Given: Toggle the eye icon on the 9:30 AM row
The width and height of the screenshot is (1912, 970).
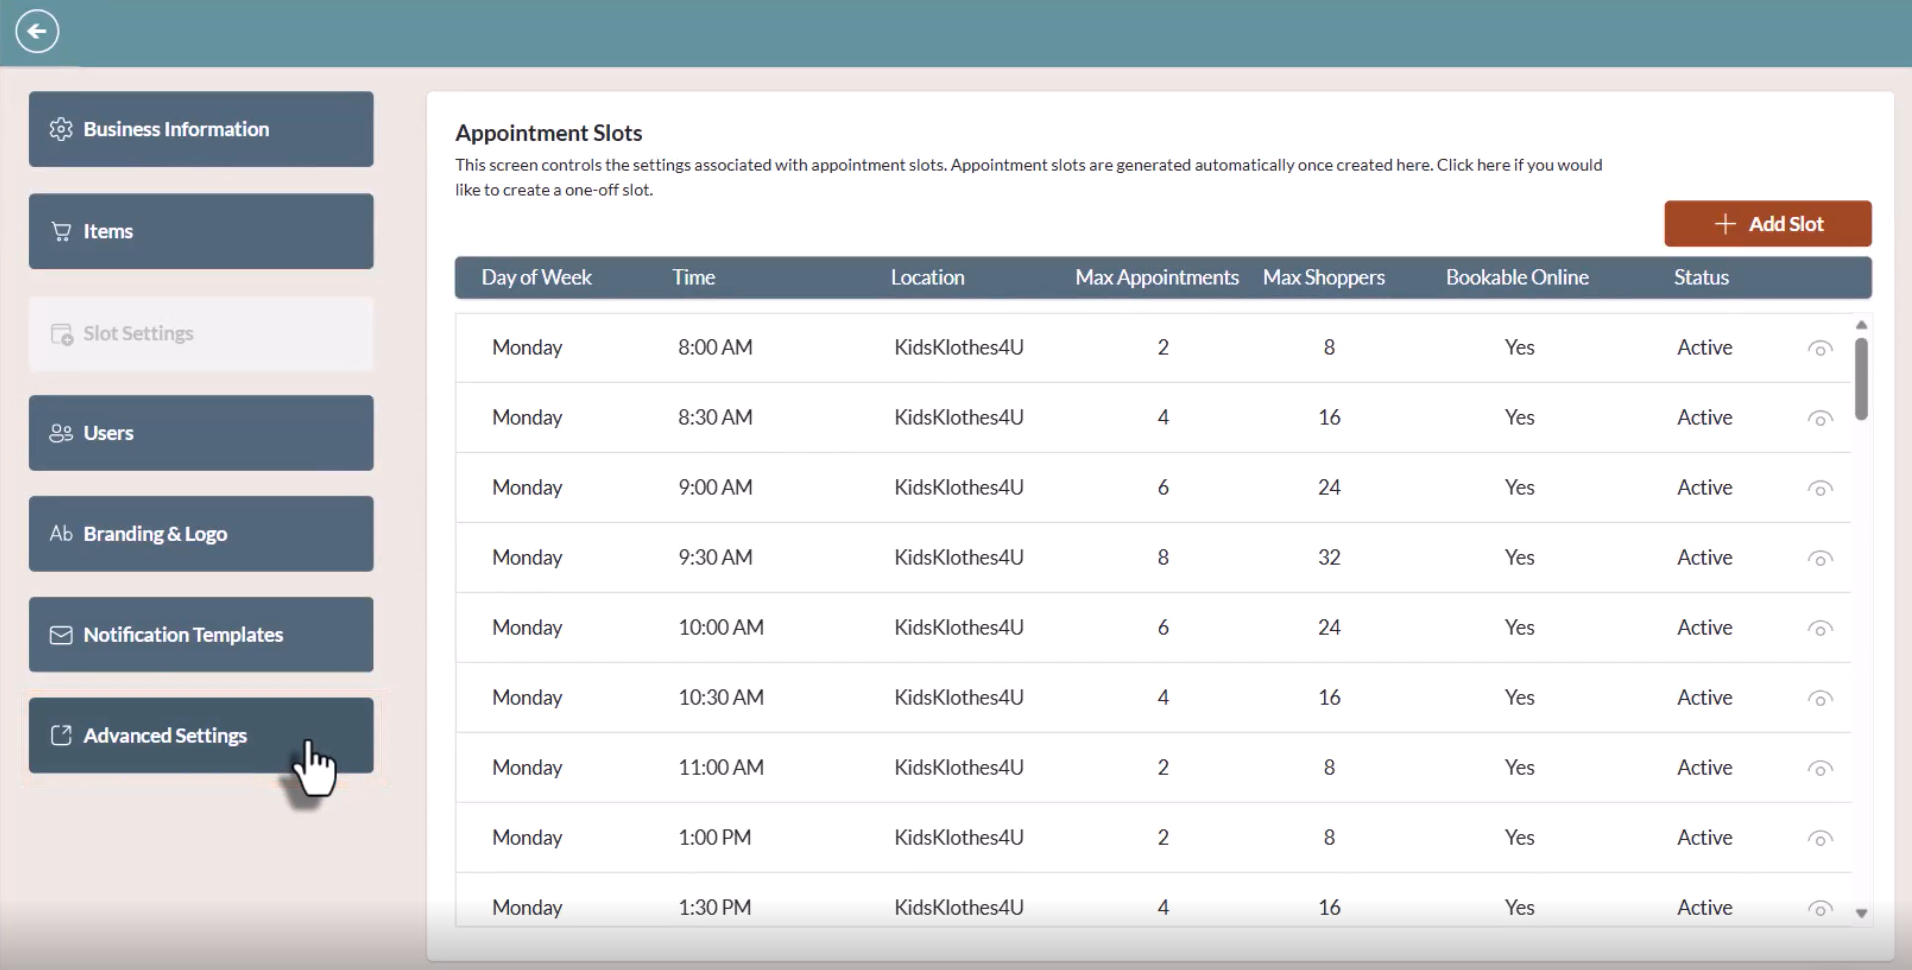Looking at the screenshot, I should (1819, 558).
